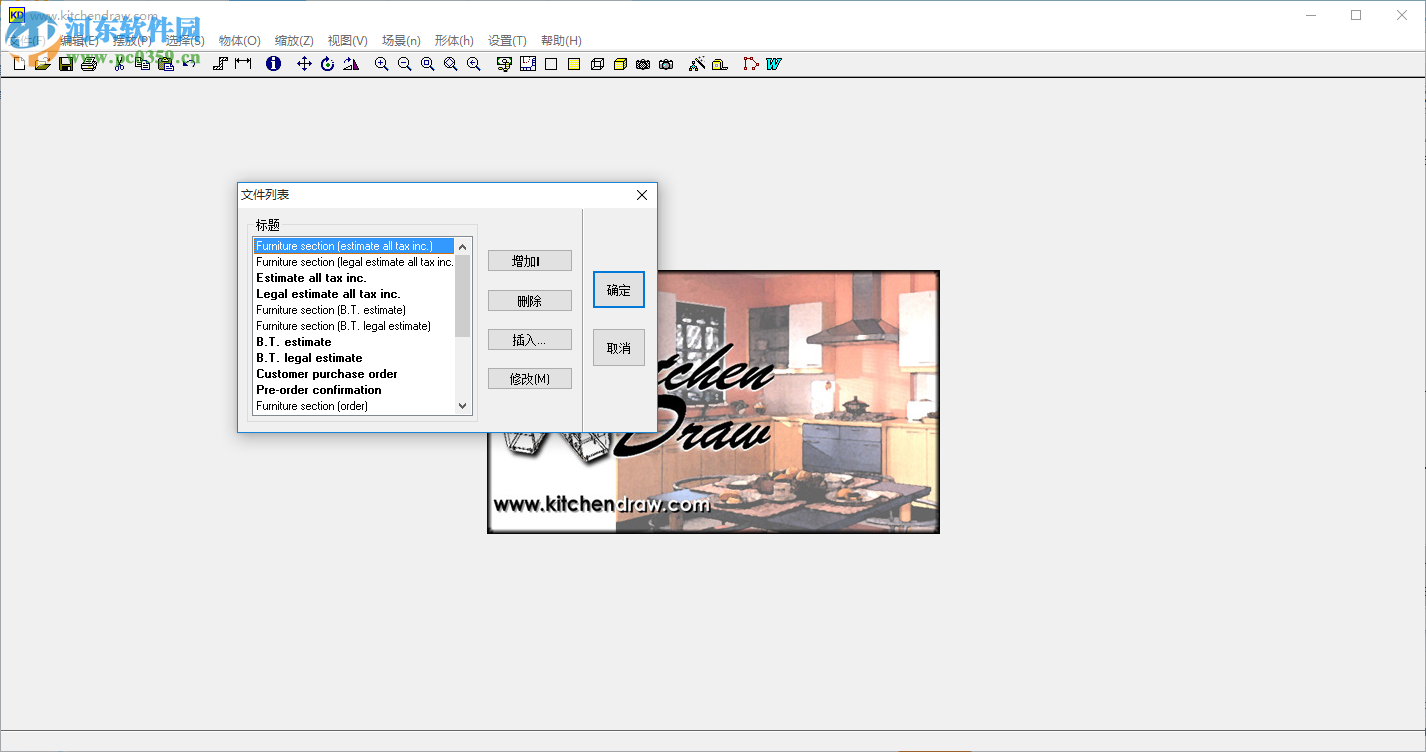The height and width of the screenshot is (752, 1426).
Task: Select the dimension measurement icon
Action: 243,64
